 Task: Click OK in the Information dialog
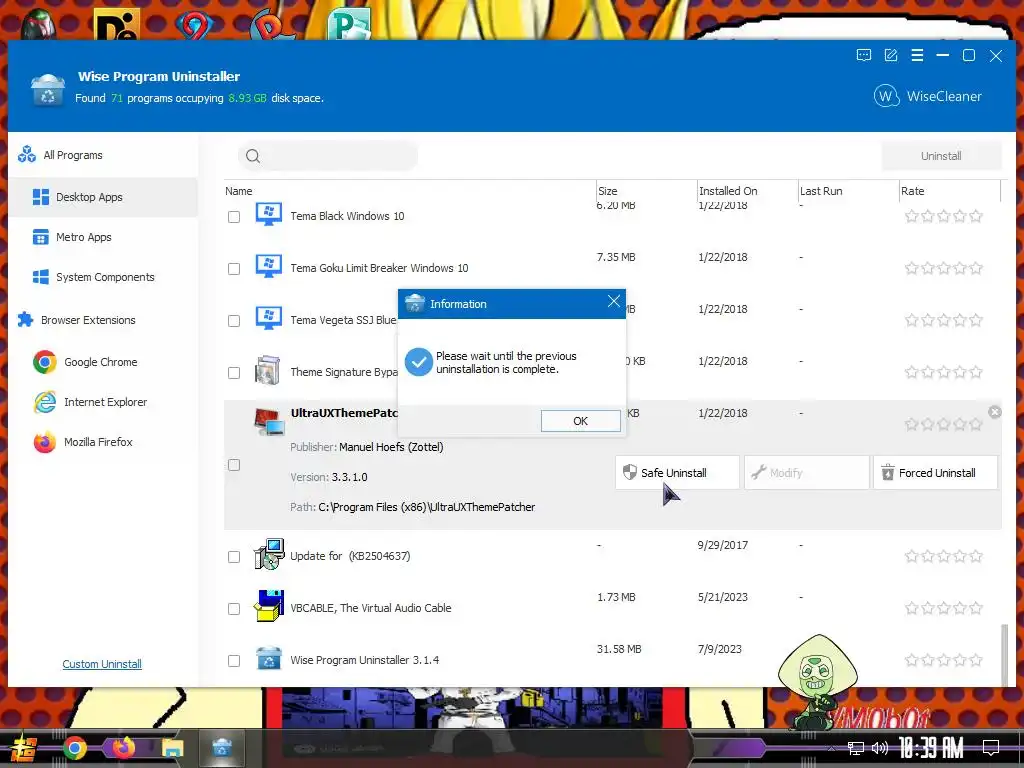(x=581, y=421)
